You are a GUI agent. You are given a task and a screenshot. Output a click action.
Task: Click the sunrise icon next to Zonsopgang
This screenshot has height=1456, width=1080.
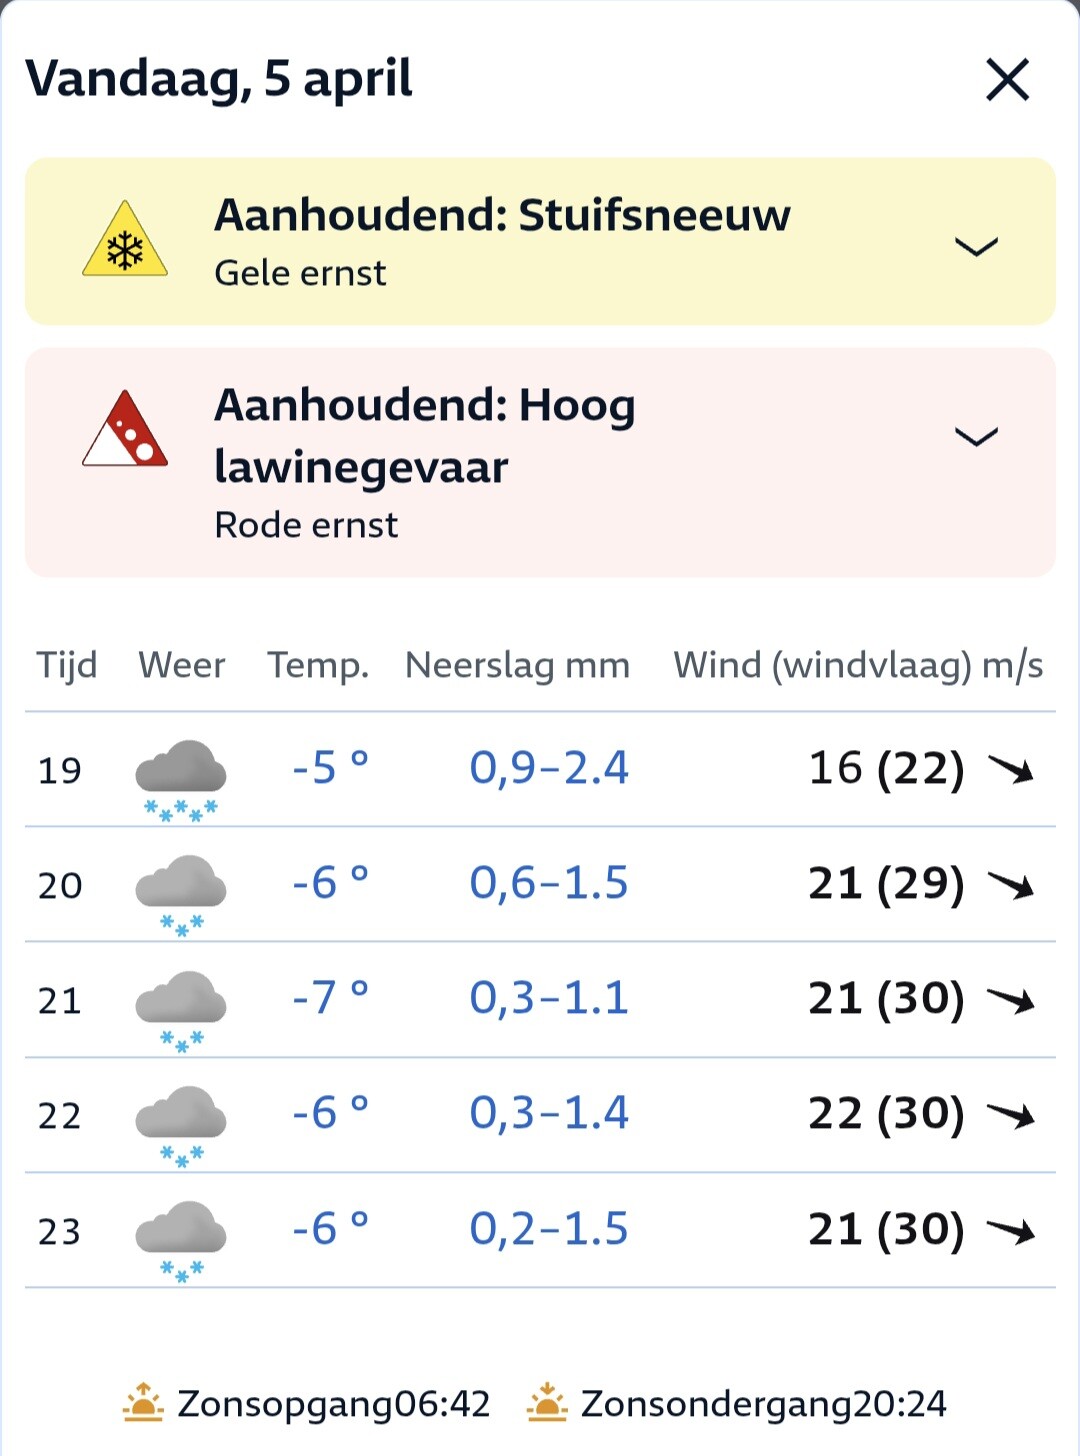143,1403
